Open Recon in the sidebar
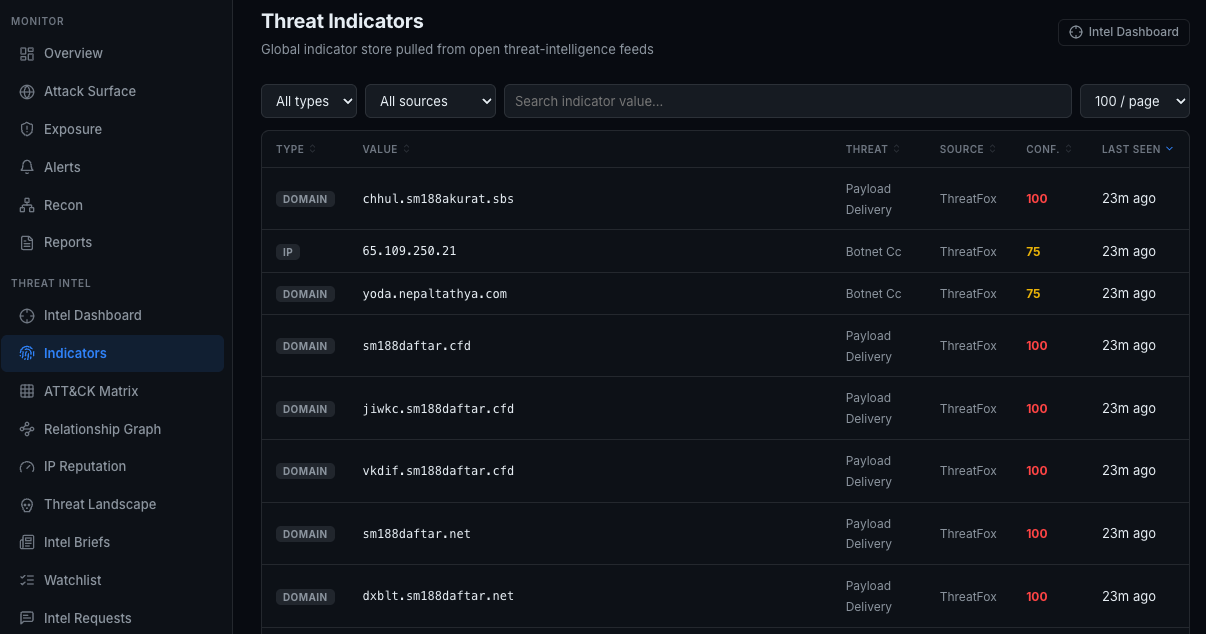1206x634 pixels. pyautogui.click(x=112, y=205)
